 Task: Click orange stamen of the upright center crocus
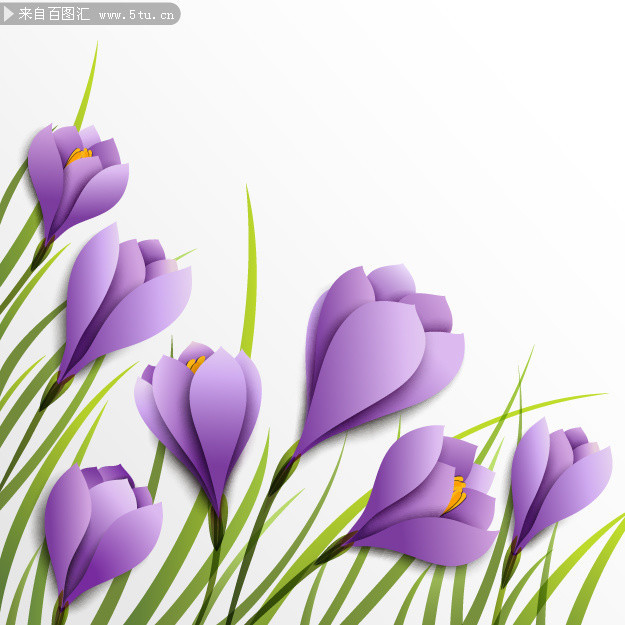click(x=196, y=364)
